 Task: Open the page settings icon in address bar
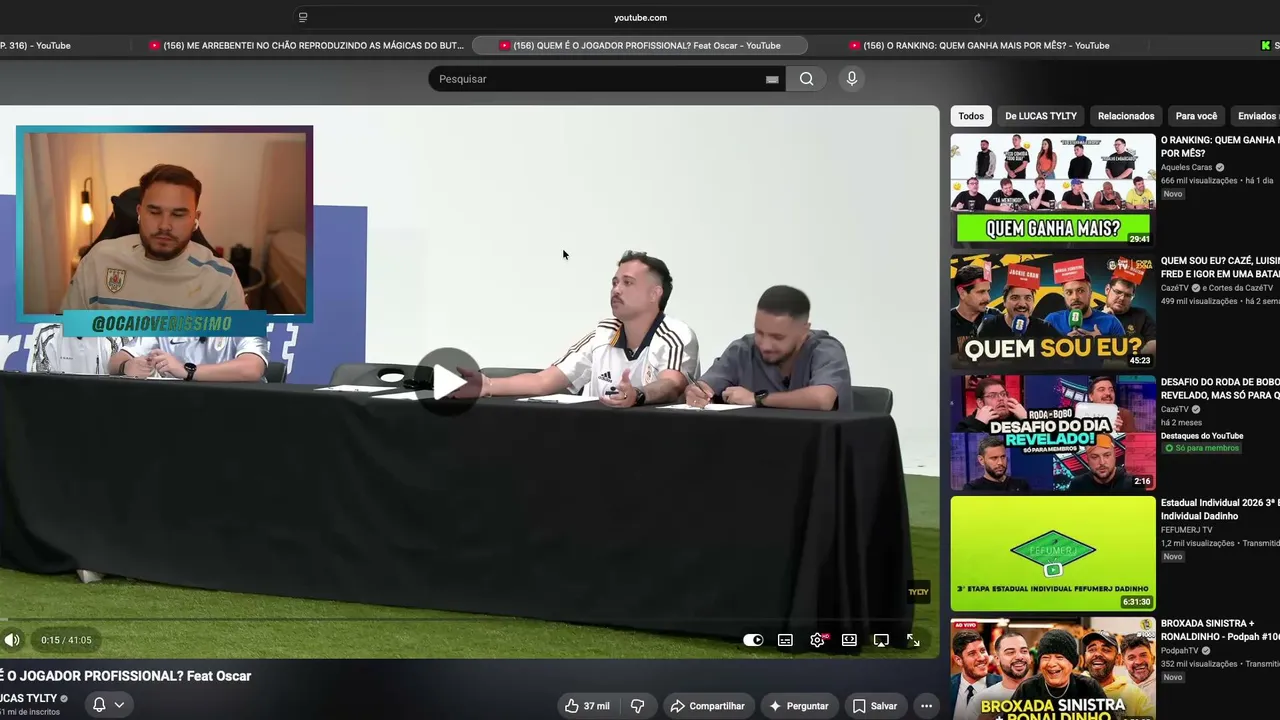coord(303,17)
